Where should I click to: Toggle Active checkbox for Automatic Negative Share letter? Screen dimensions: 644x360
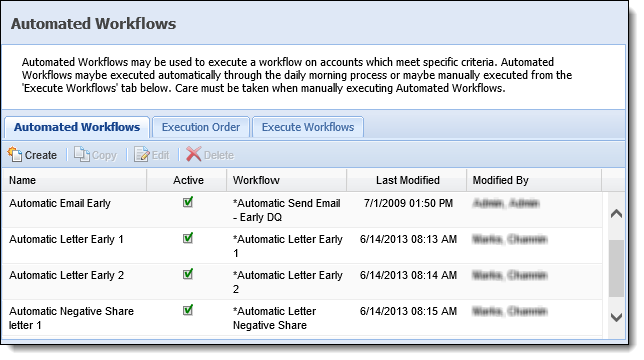[x=188, y=310]
